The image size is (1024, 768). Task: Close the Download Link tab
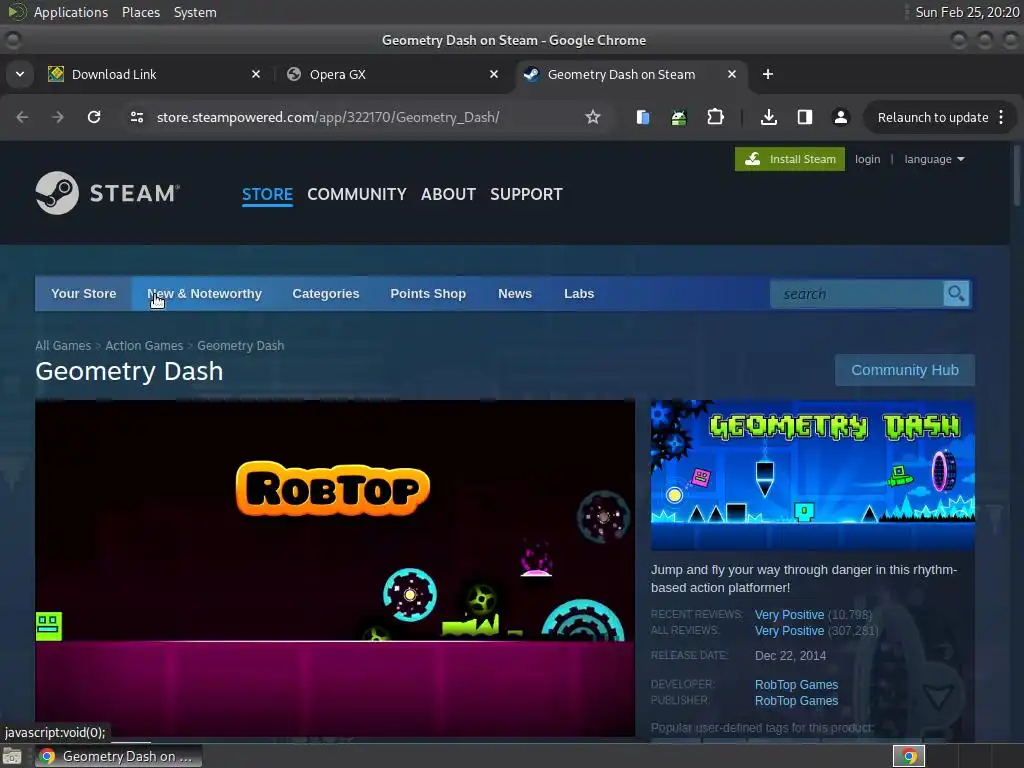pyautogui.click(x=256, y=74)
